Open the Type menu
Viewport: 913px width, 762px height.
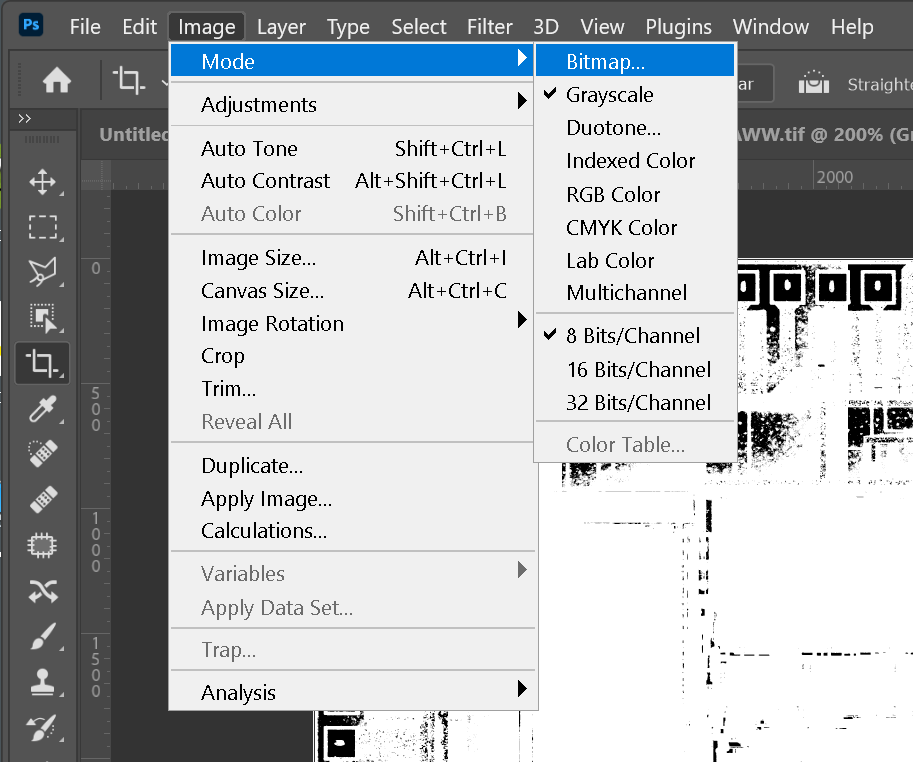pos(348,27)
